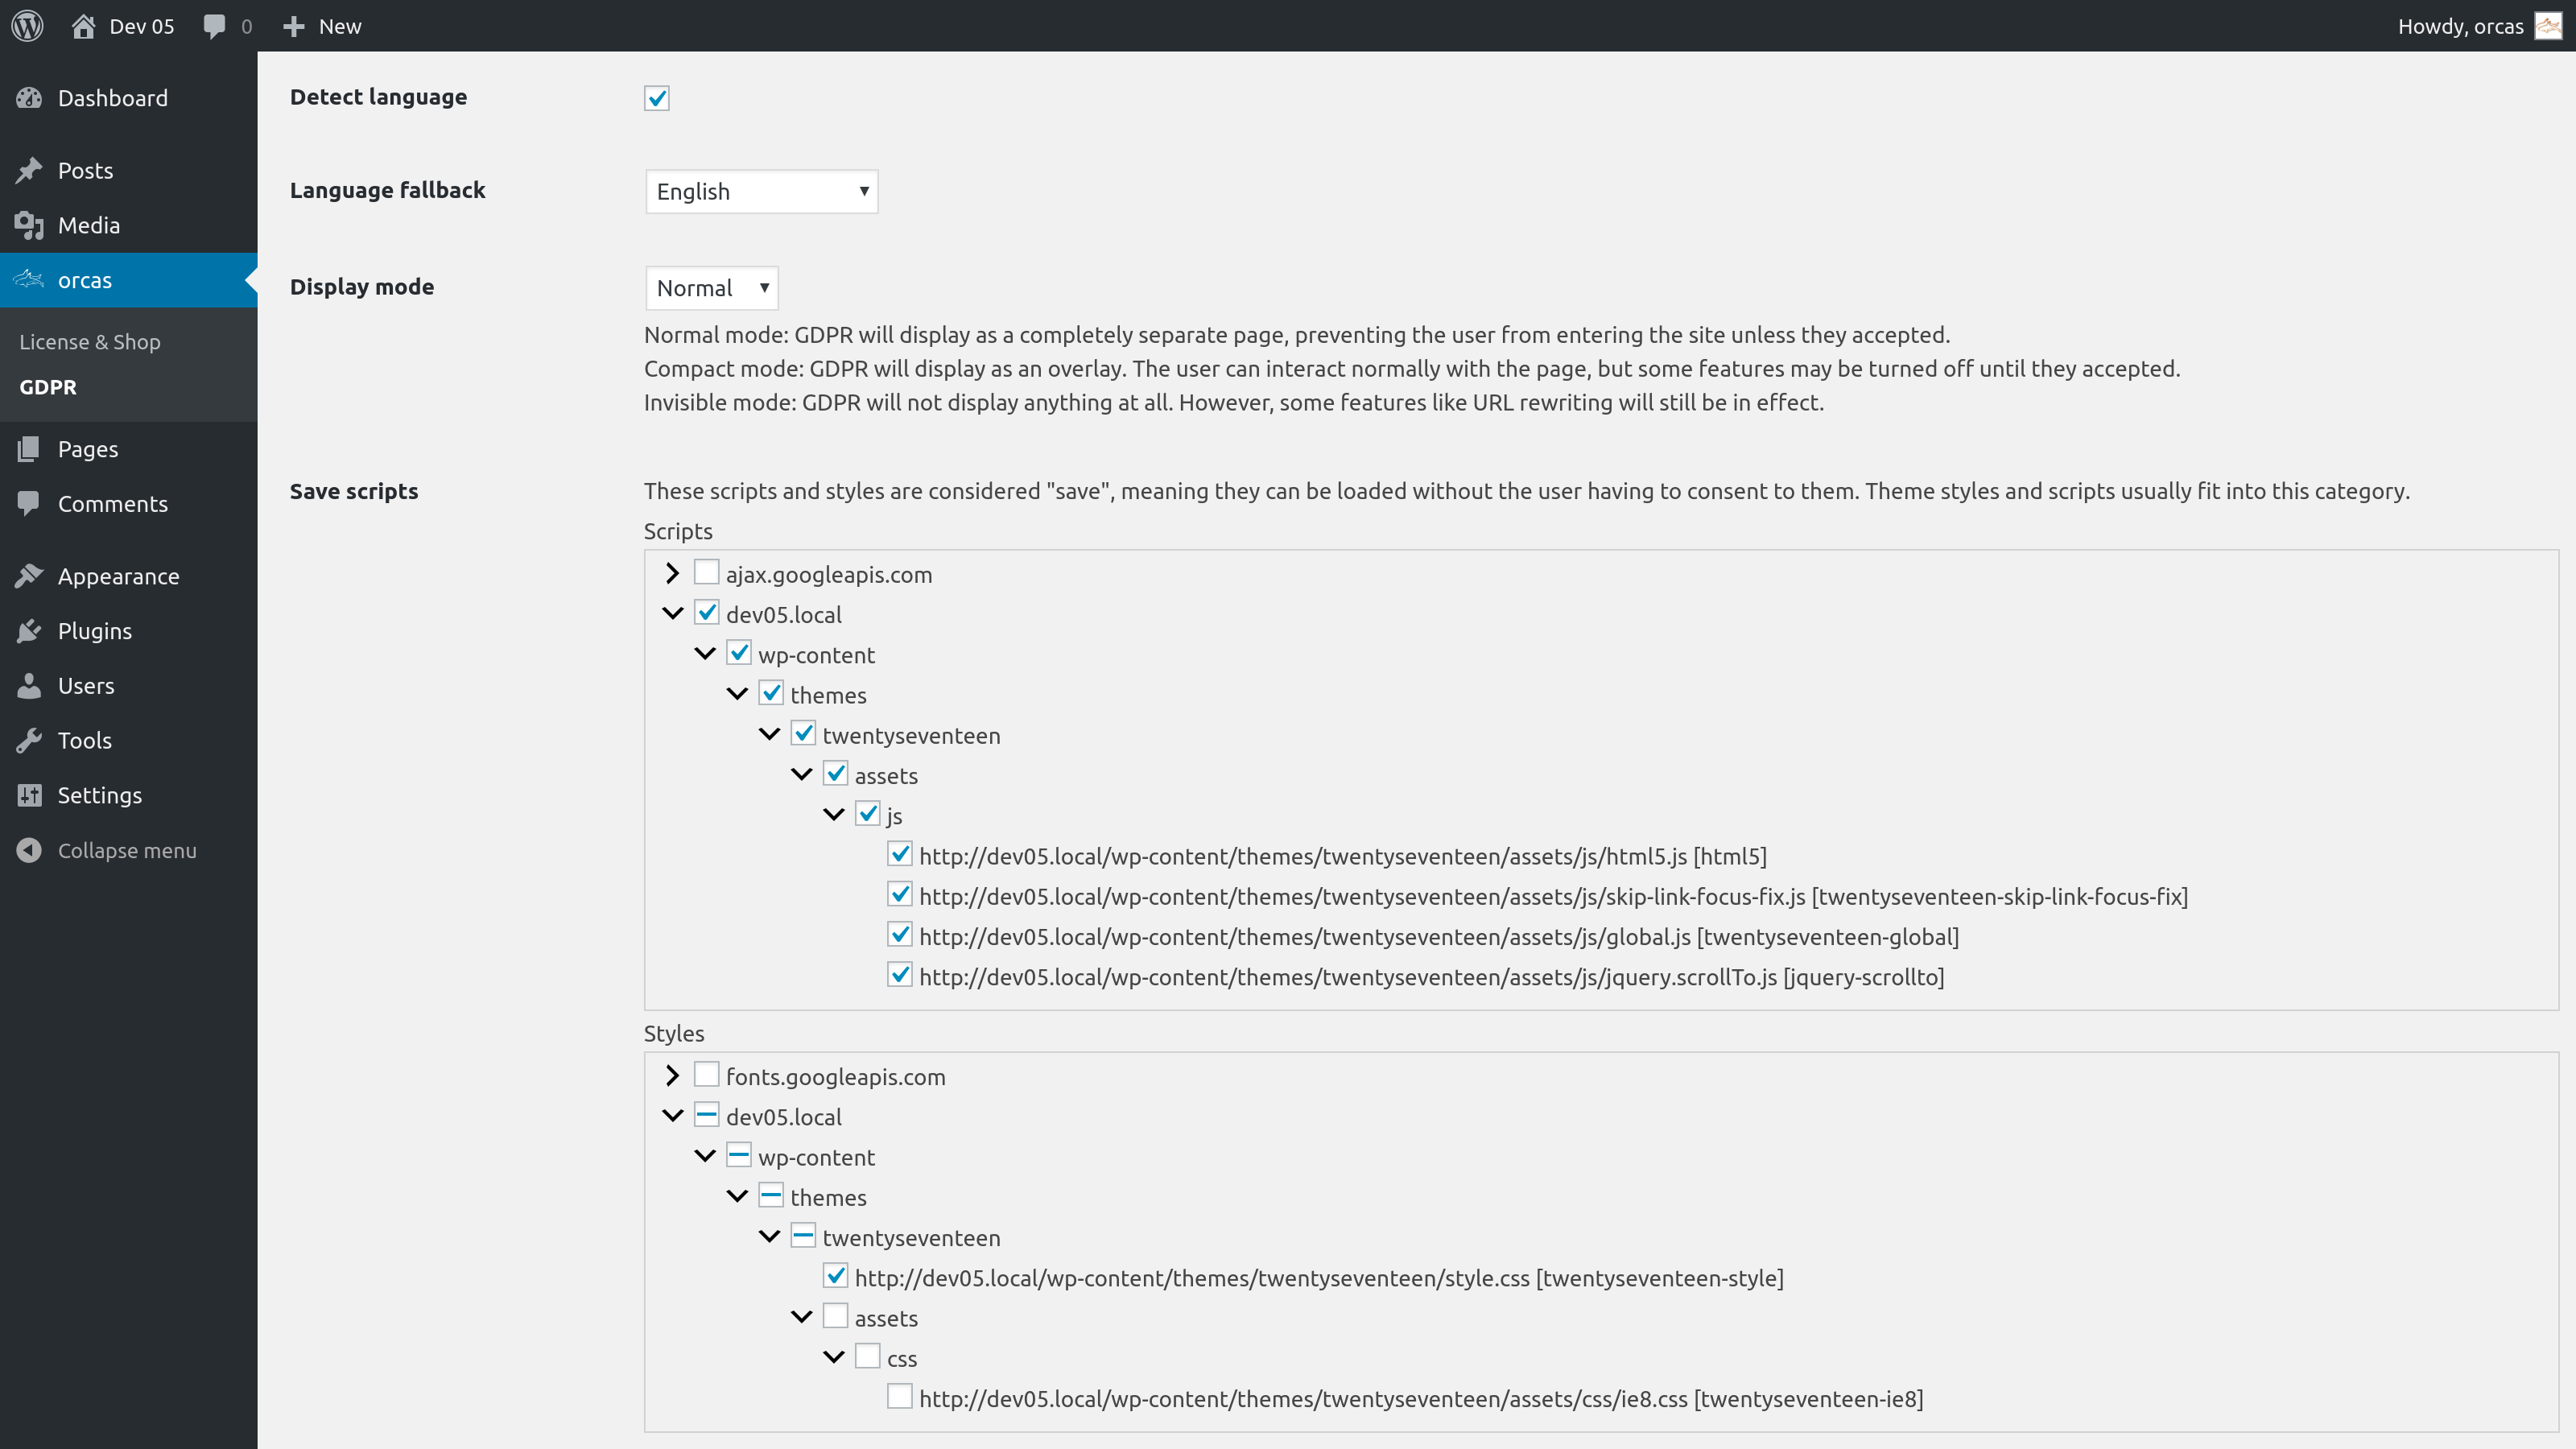Enable the ie8.css style checkbox

(899, 1397)
